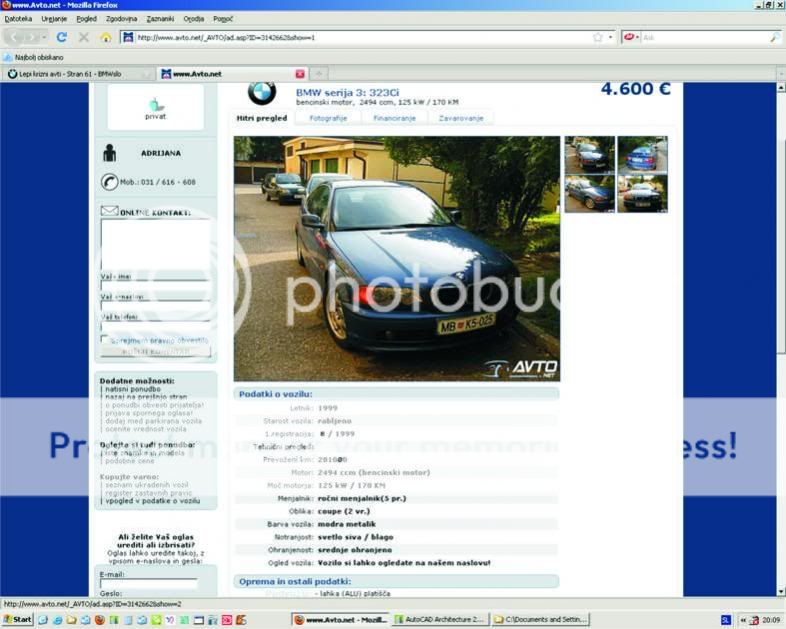Click the site favicon in the address bar
Image resolution: width=786 pixels, height=629 pixels.
point(128,37)
